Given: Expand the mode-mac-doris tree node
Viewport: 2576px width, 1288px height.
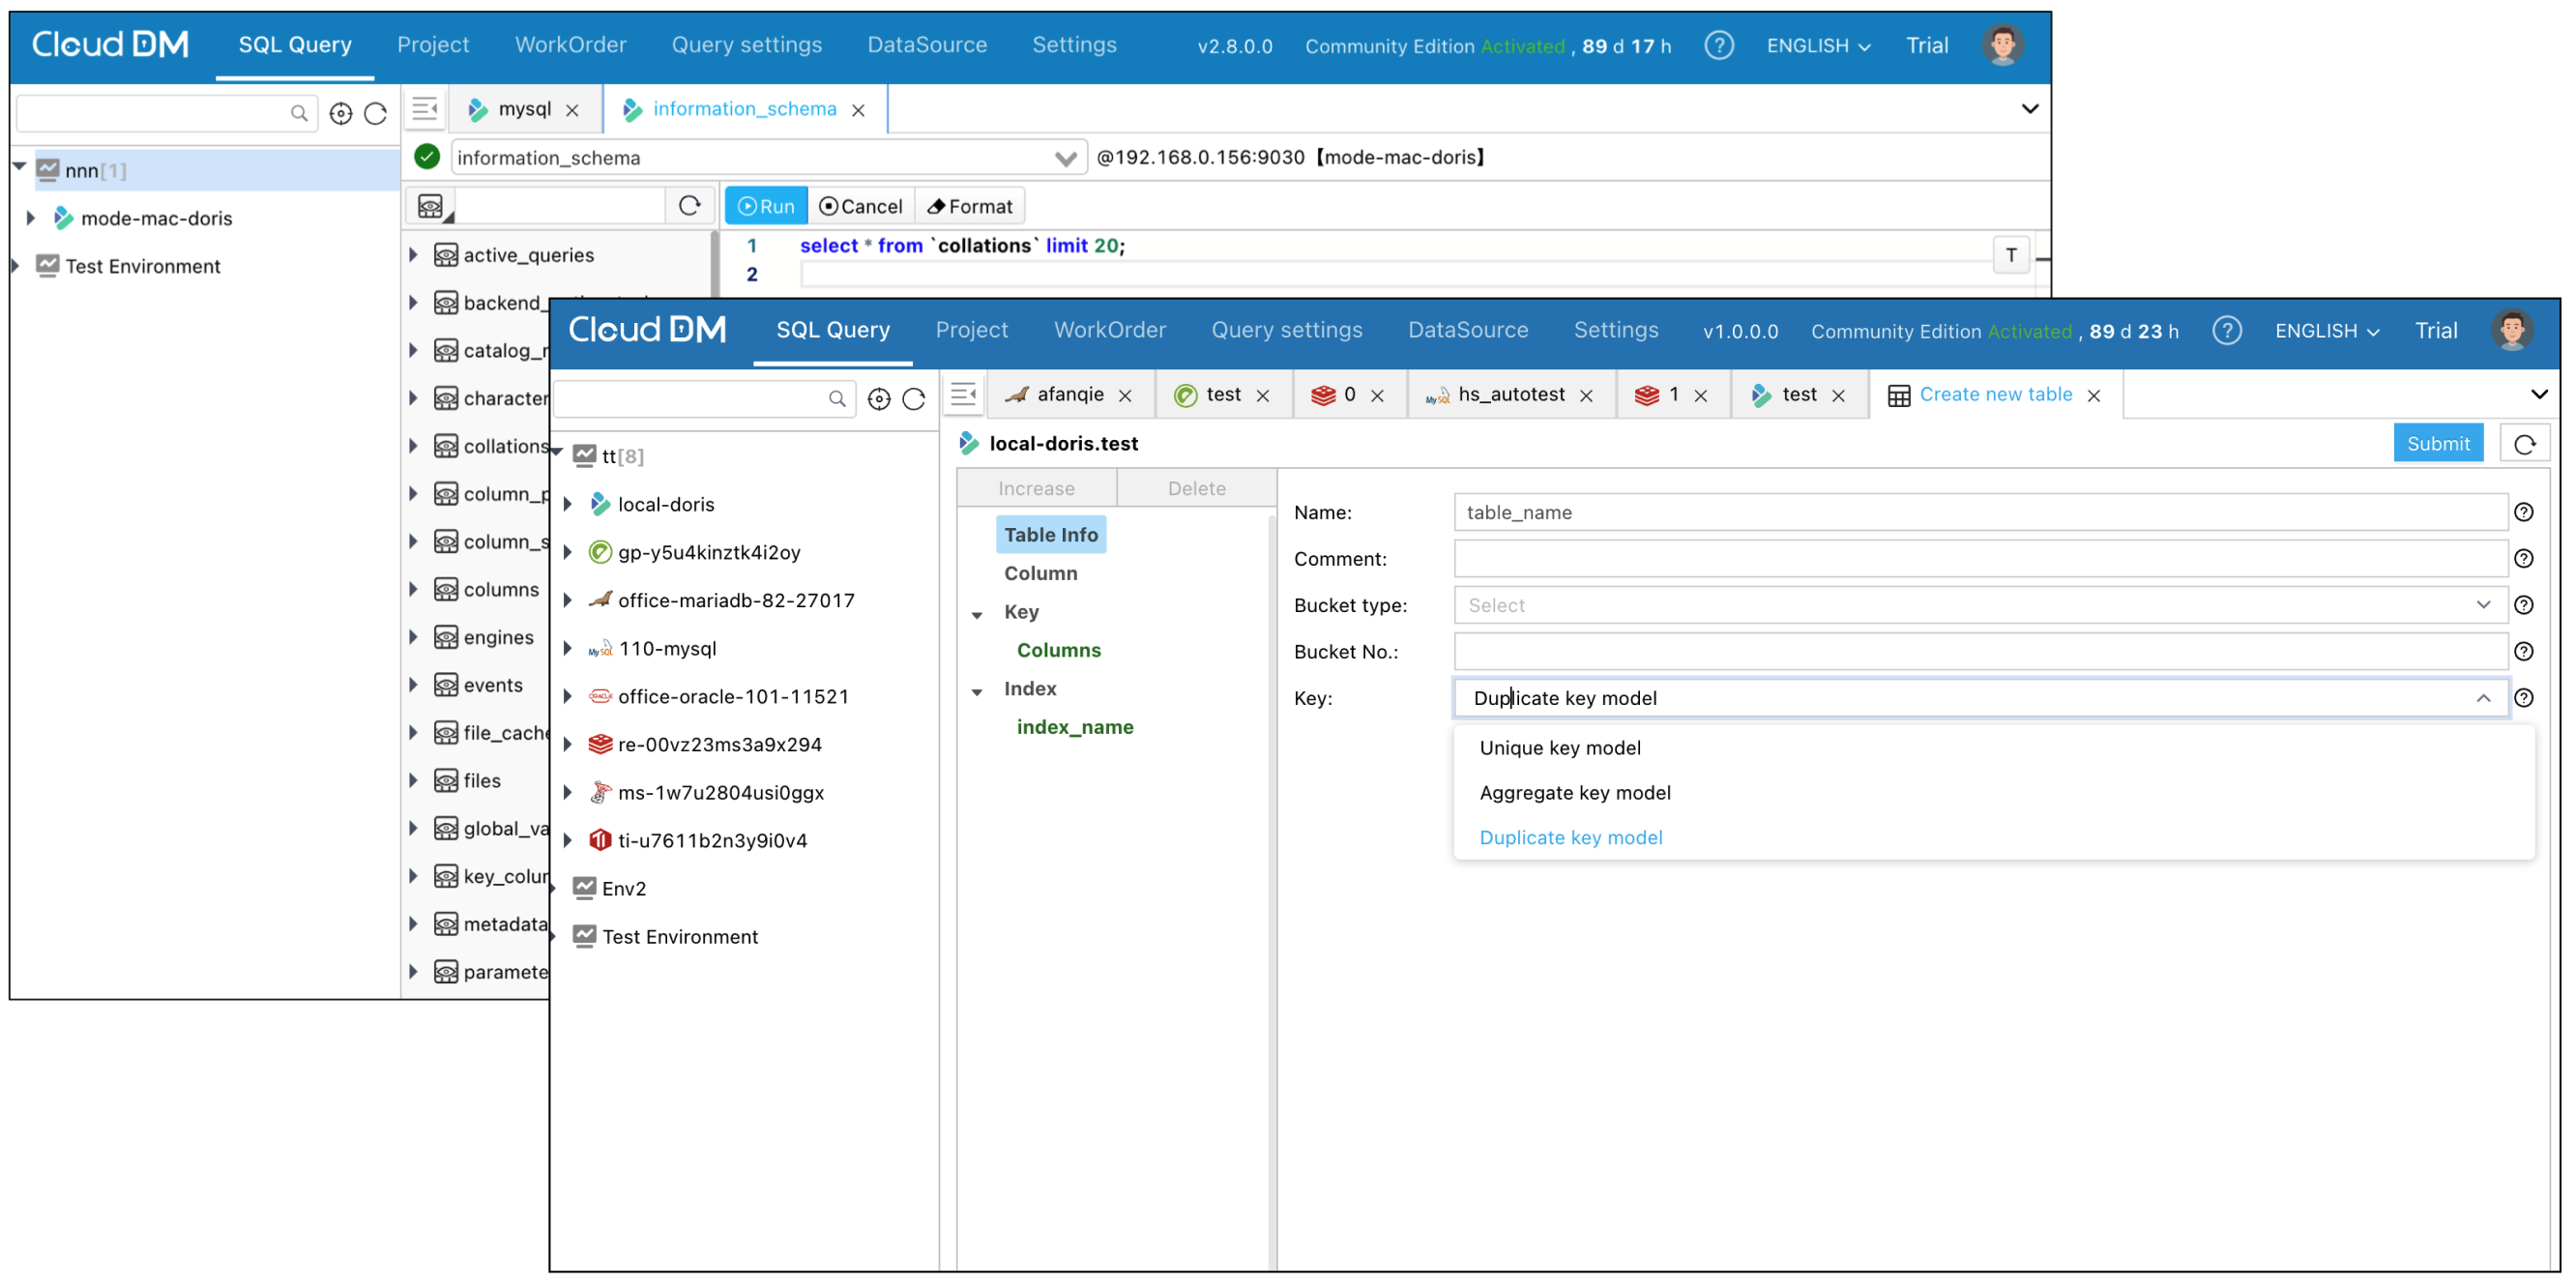Looking at the screenshot, I should [x=29, y=218].
